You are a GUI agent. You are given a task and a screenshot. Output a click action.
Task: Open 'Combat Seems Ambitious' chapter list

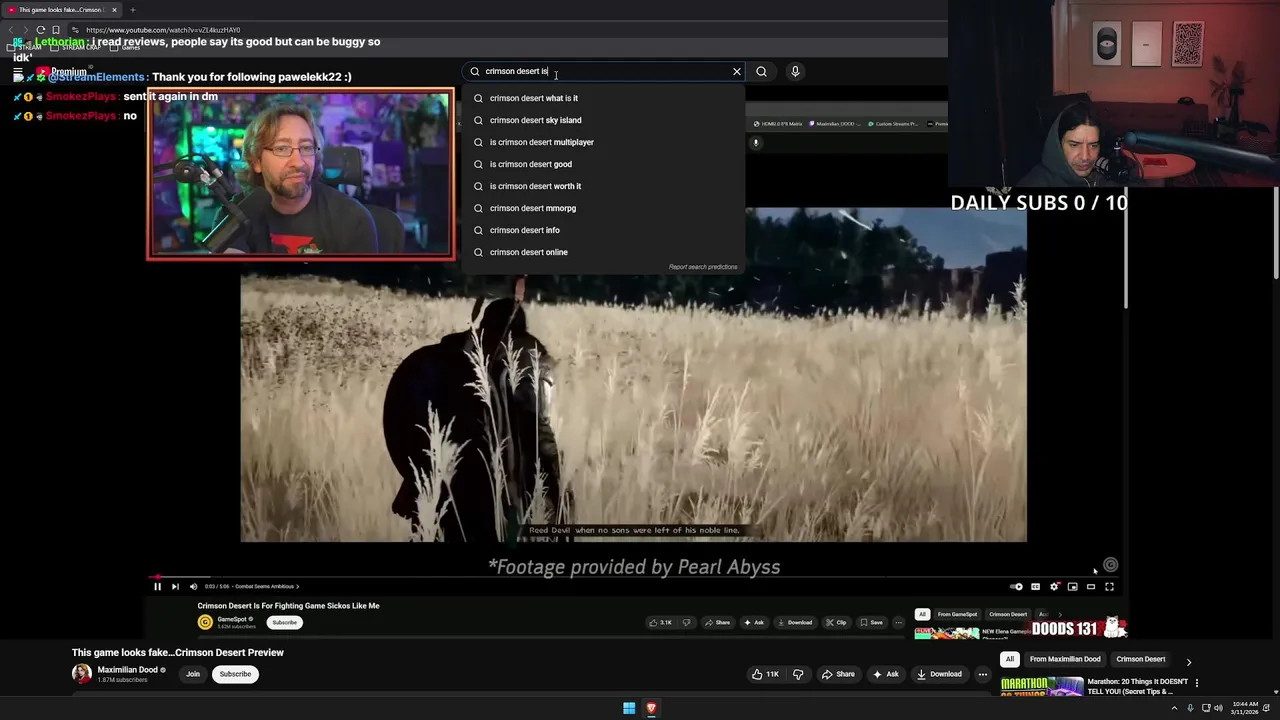coord(267,587)
